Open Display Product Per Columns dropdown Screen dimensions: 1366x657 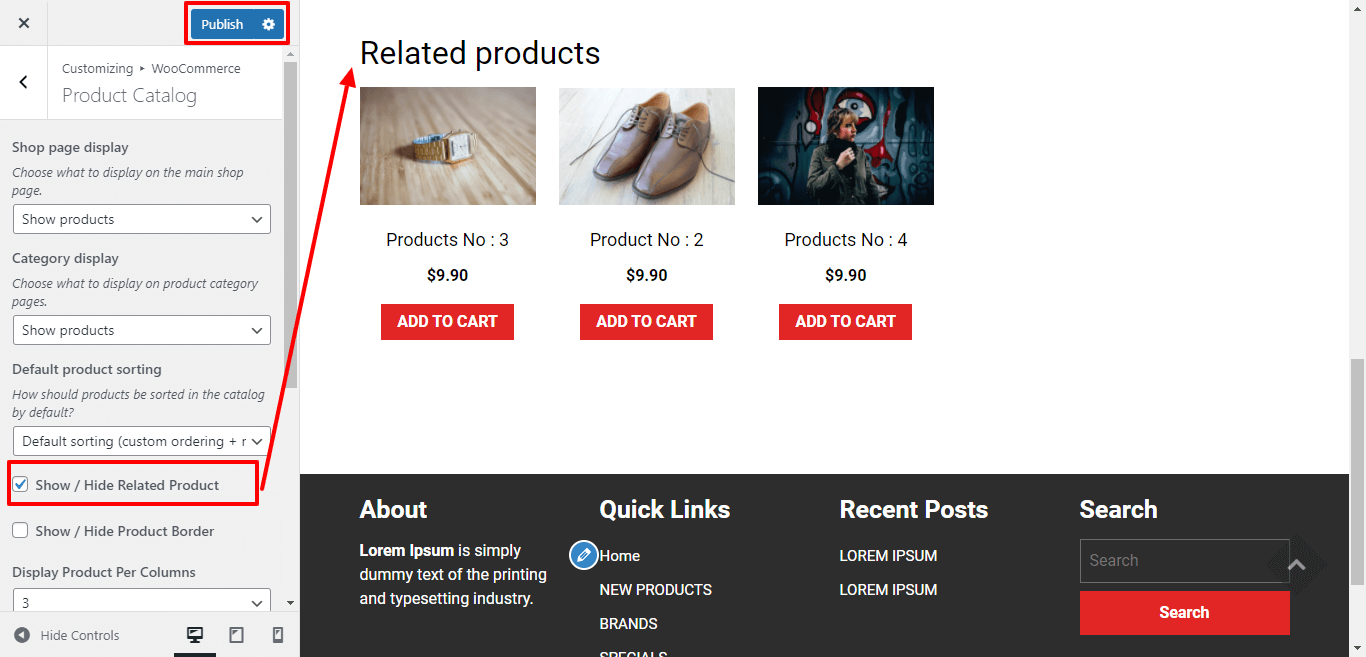[142, 603]
